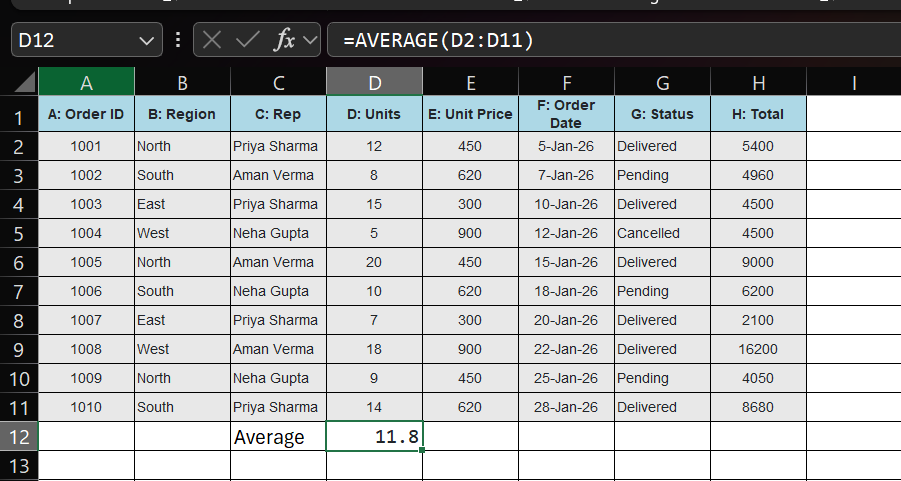The width and height of the screenshot is (901, 481).
Task: Click the 'A: Order ID' header cell
Action: (x=86, y=114)
